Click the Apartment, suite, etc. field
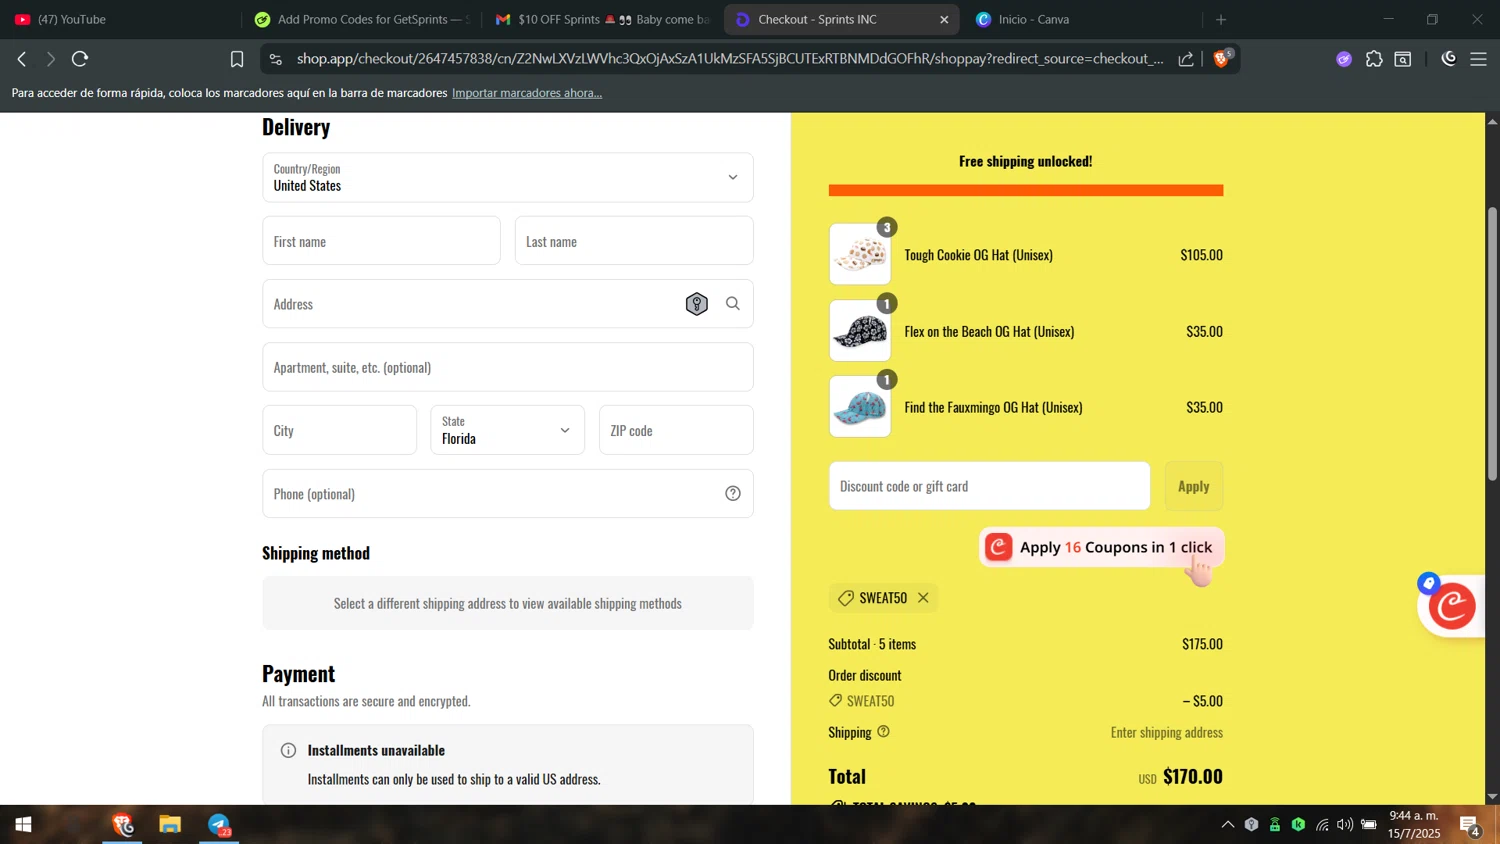This screenshot has height=844, width=1500. click(508, 367)
